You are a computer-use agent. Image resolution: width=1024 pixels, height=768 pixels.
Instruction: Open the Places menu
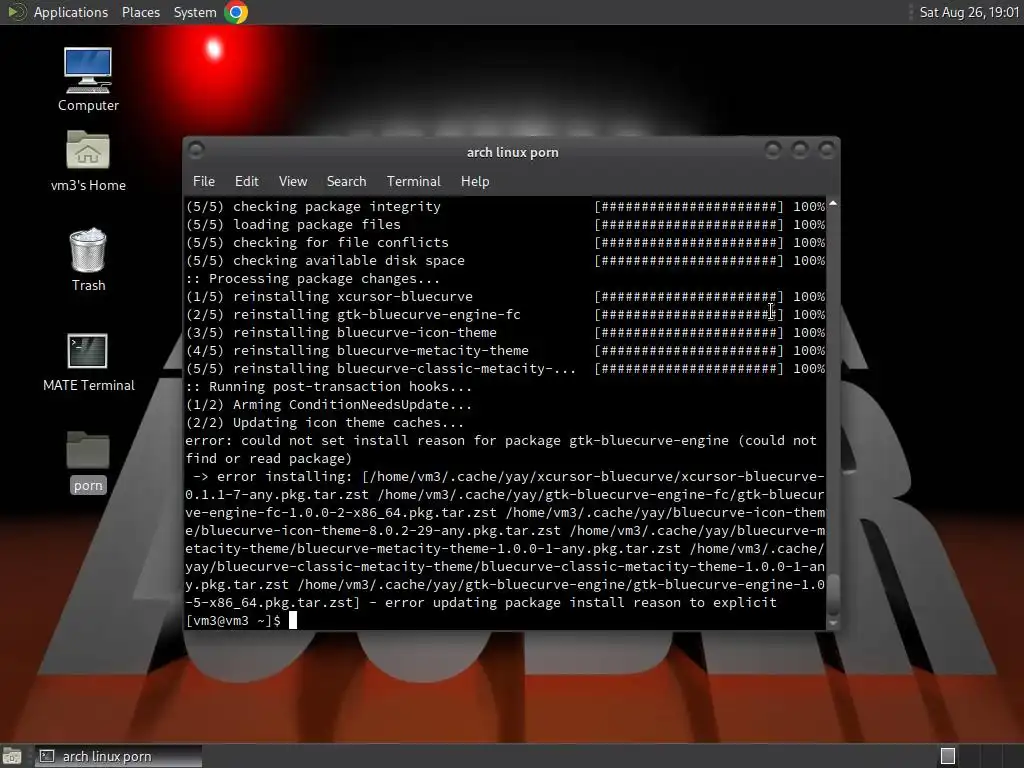(140, 12)
